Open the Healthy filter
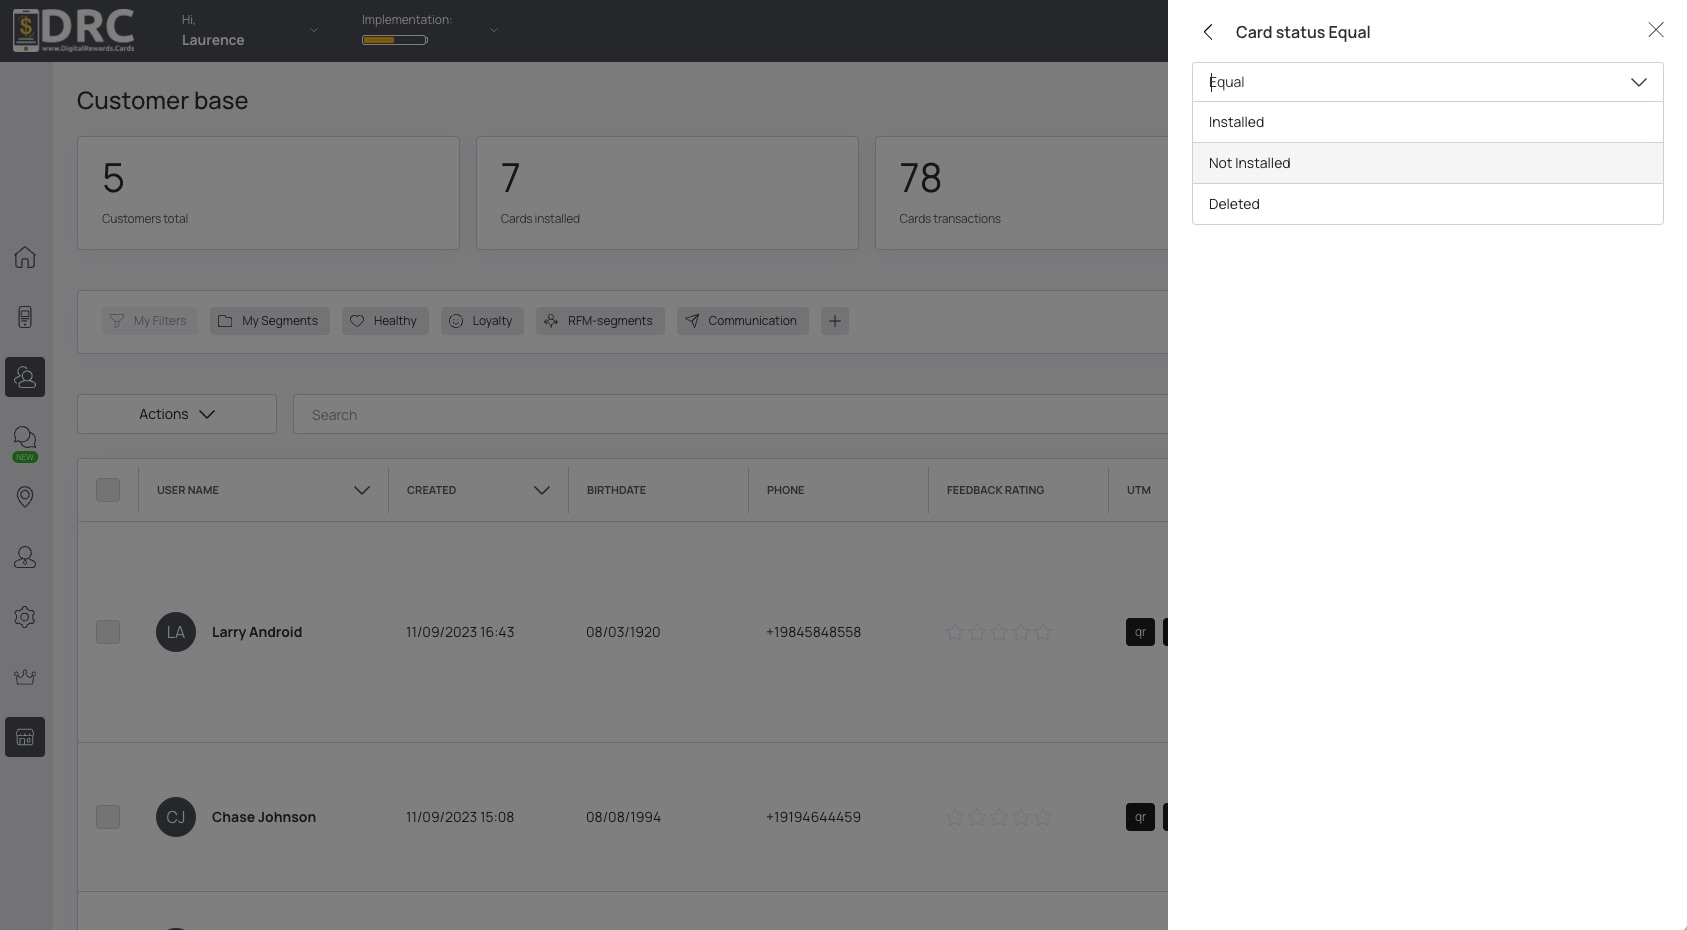The image size is (1687, 930). click(x=385, y=321)
